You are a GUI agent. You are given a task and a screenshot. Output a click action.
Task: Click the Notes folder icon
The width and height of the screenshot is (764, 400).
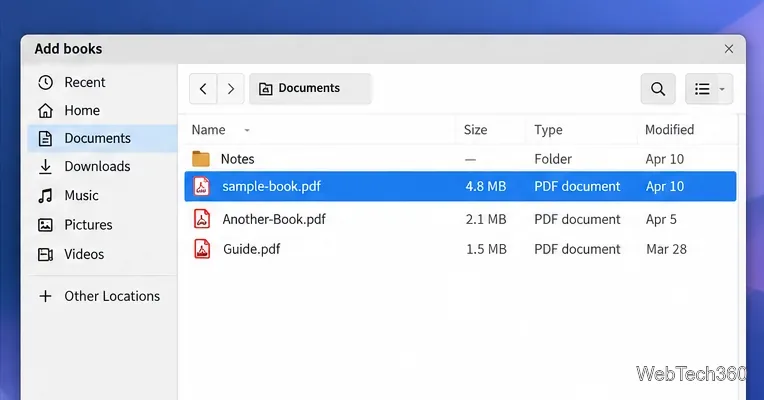coord(201,159)
